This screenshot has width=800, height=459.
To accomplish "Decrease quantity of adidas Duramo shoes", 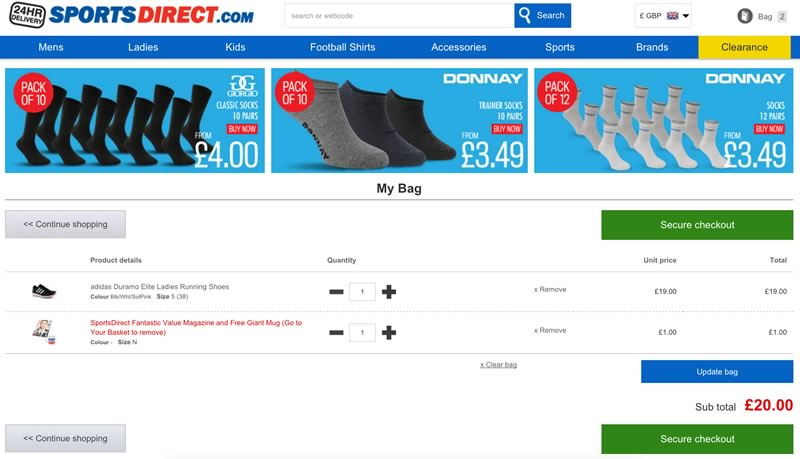I will point(336,292).
